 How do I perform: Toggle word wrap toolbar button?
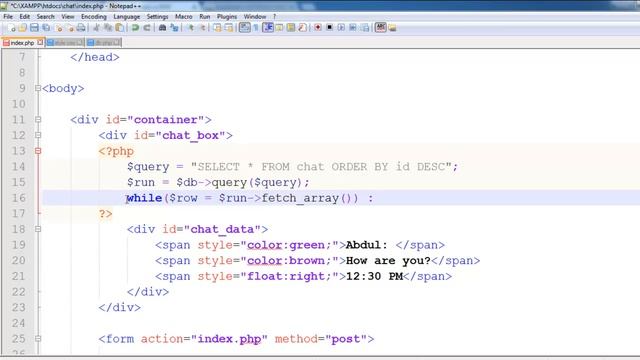click(244, 28)
